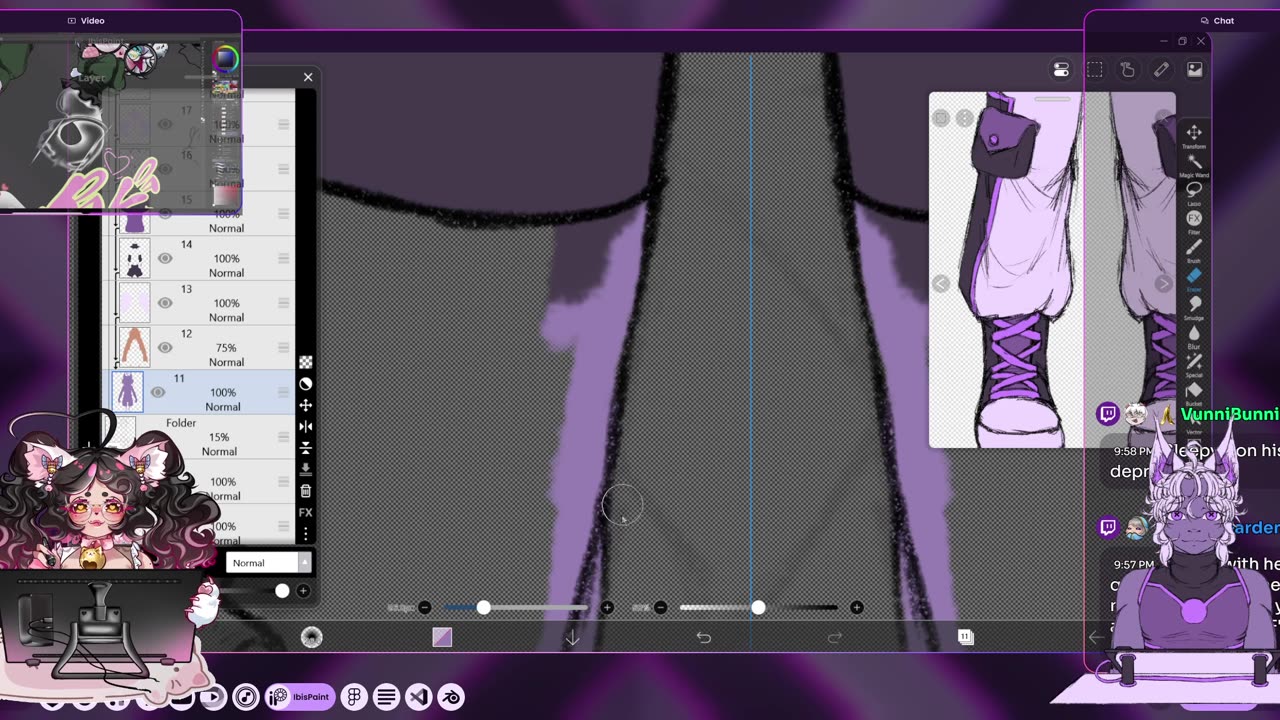The height and width of the screenshot is (720, 1280).
Task: Open layer FX in layer sidebar
Action: [306, 513]
